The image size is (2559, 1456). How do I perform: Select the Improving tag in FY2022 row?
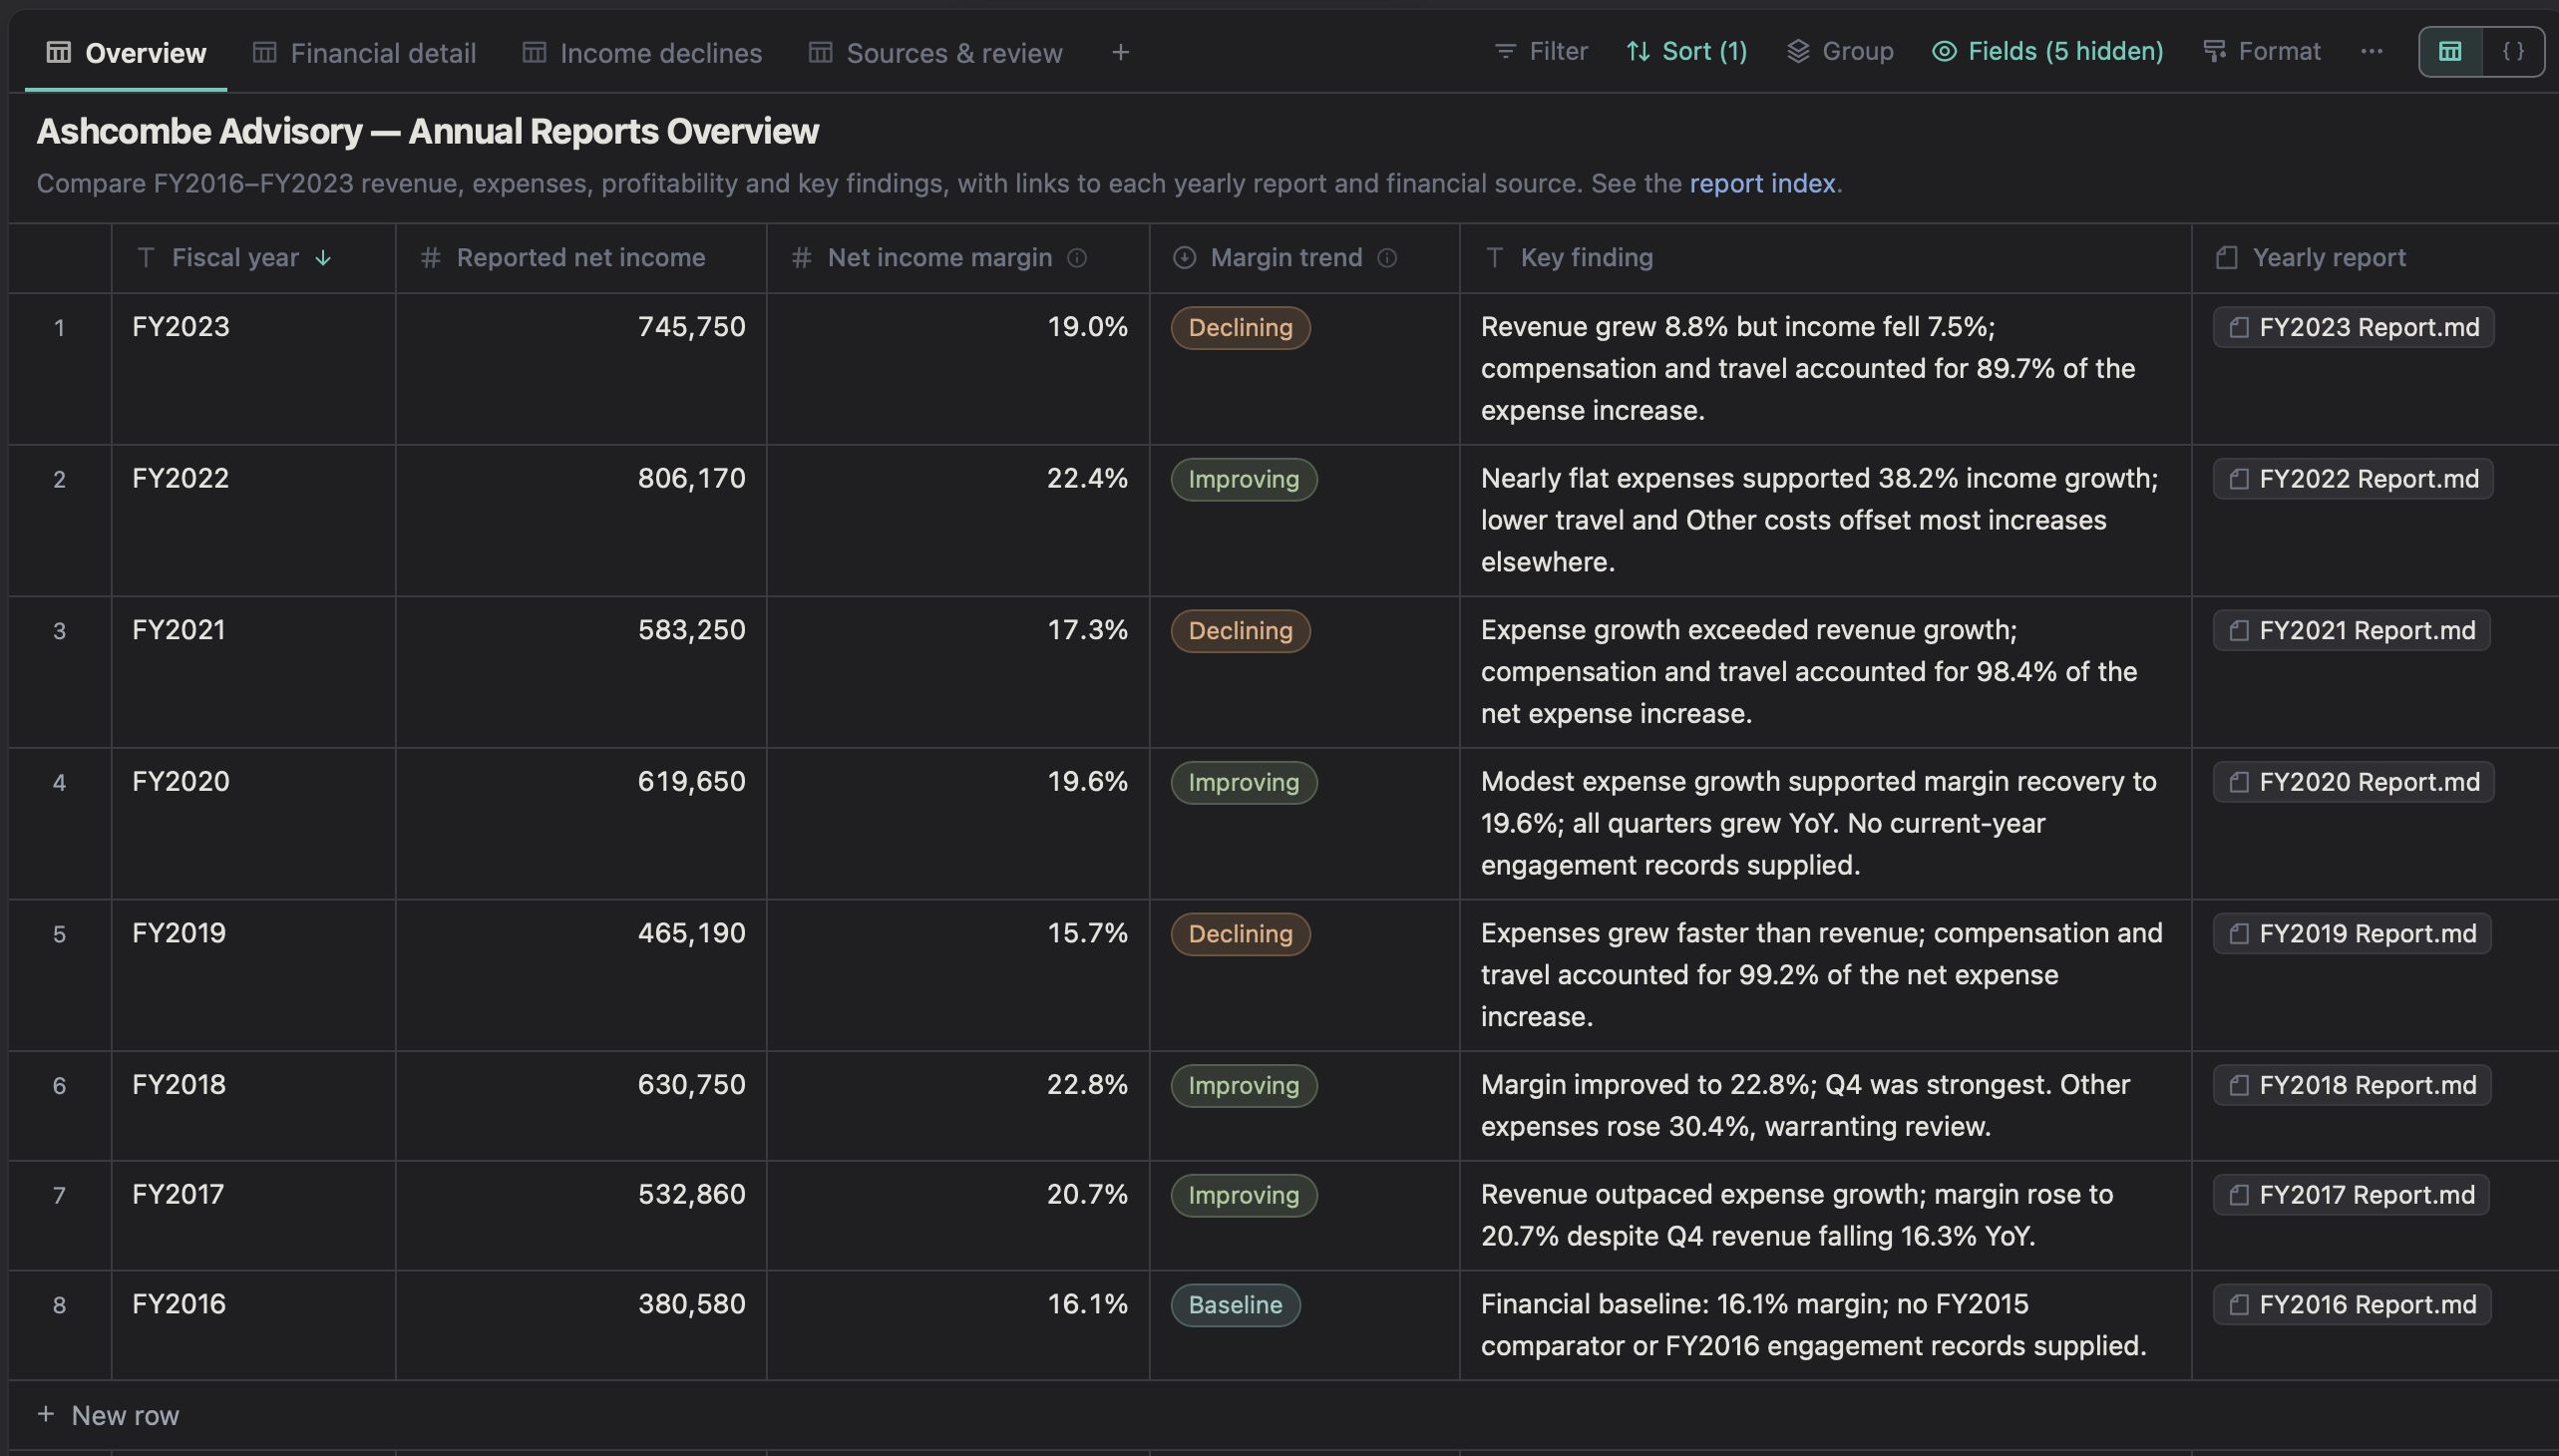point(1243,480)
